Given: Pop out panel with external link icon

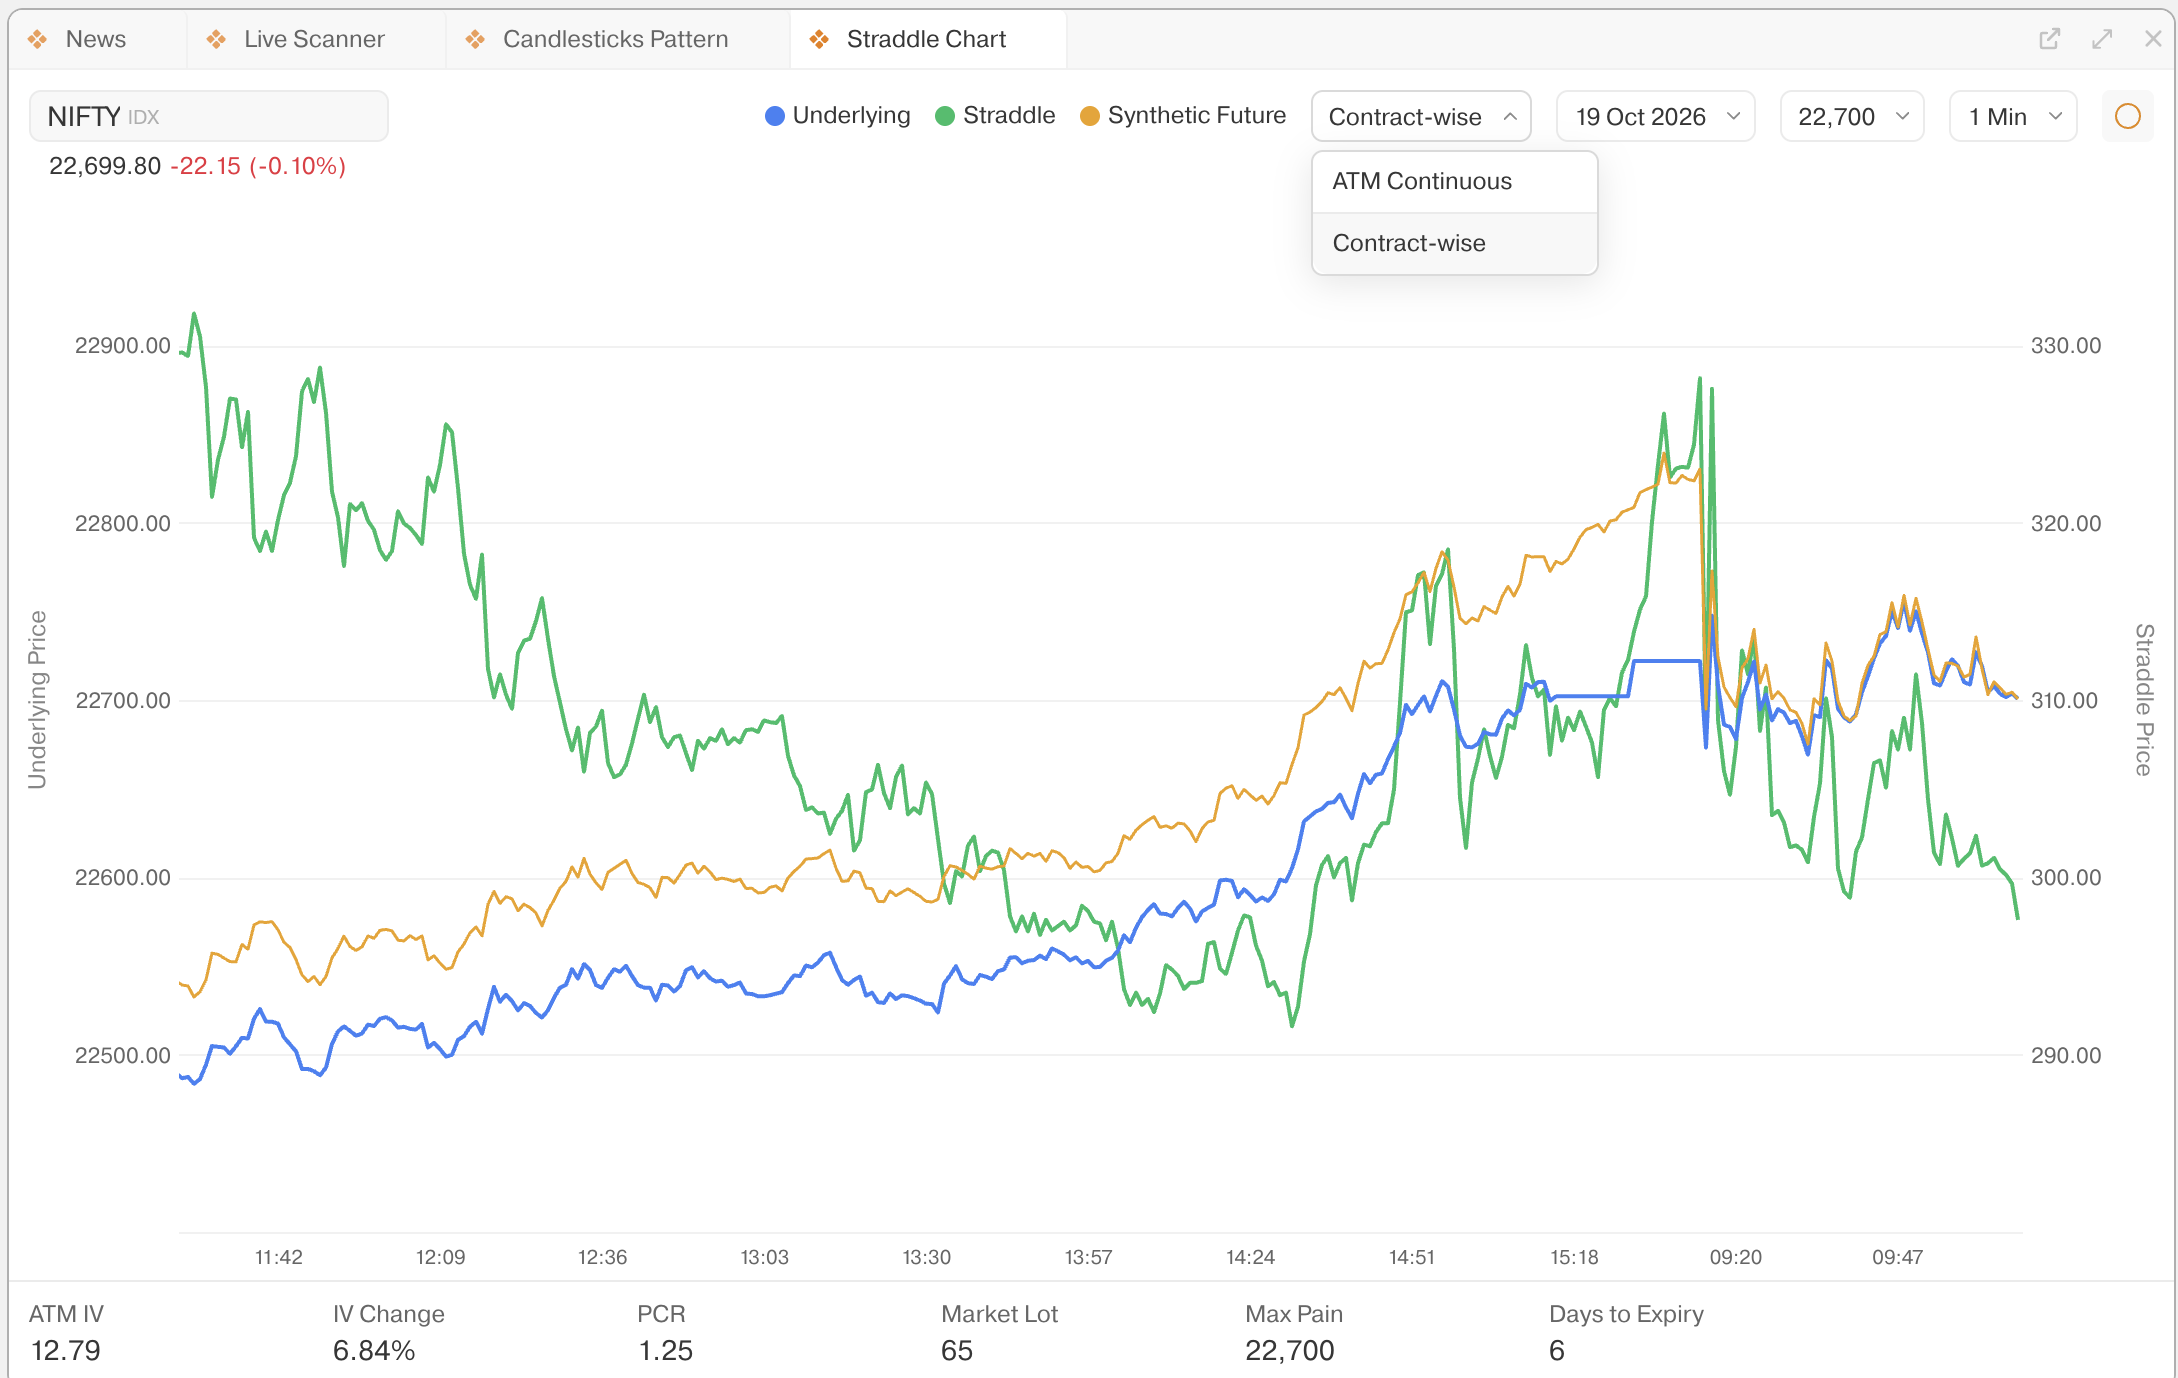Looking at the screenshot, I should (2049, 39).
